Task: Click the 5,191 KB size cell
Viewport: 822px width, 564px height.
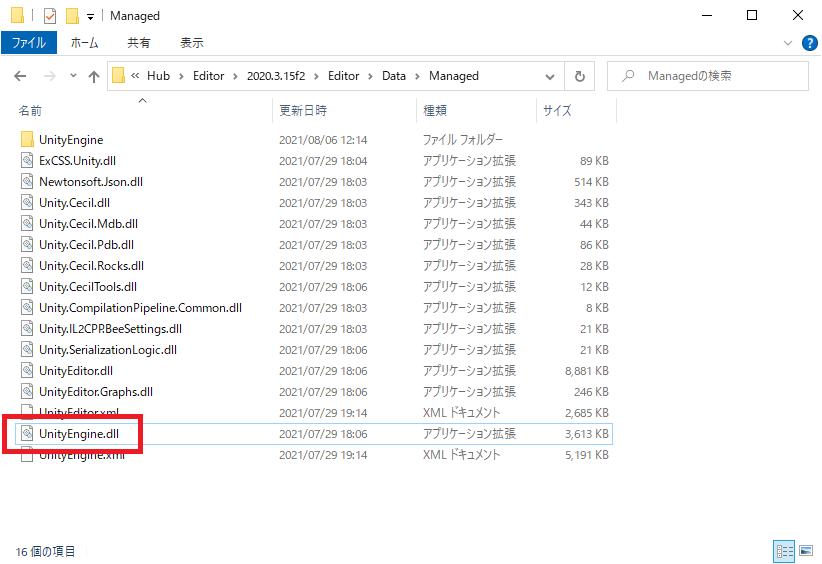Action: [x=587, y=454]
